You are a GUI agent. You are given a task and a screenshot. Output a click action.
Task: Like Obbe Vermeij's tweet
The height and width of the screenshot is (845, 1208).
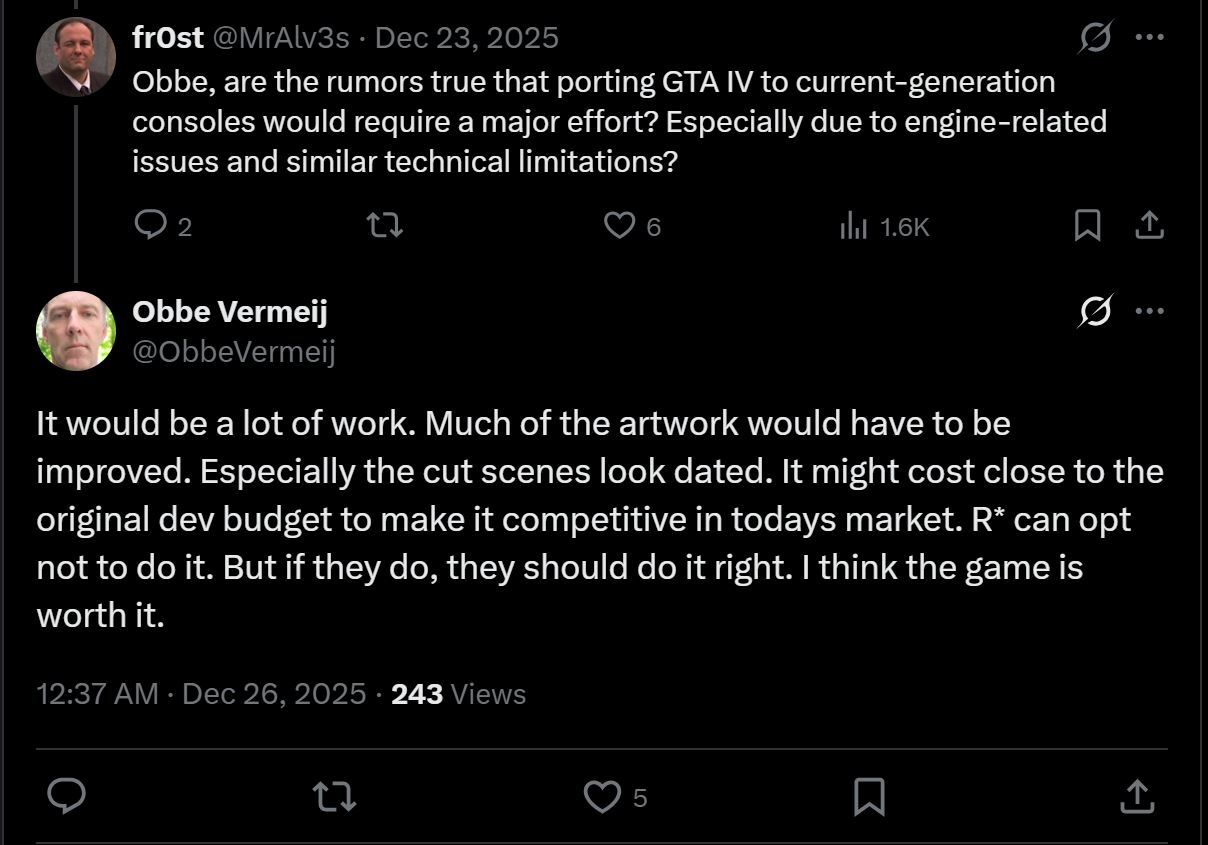(601, 797)
